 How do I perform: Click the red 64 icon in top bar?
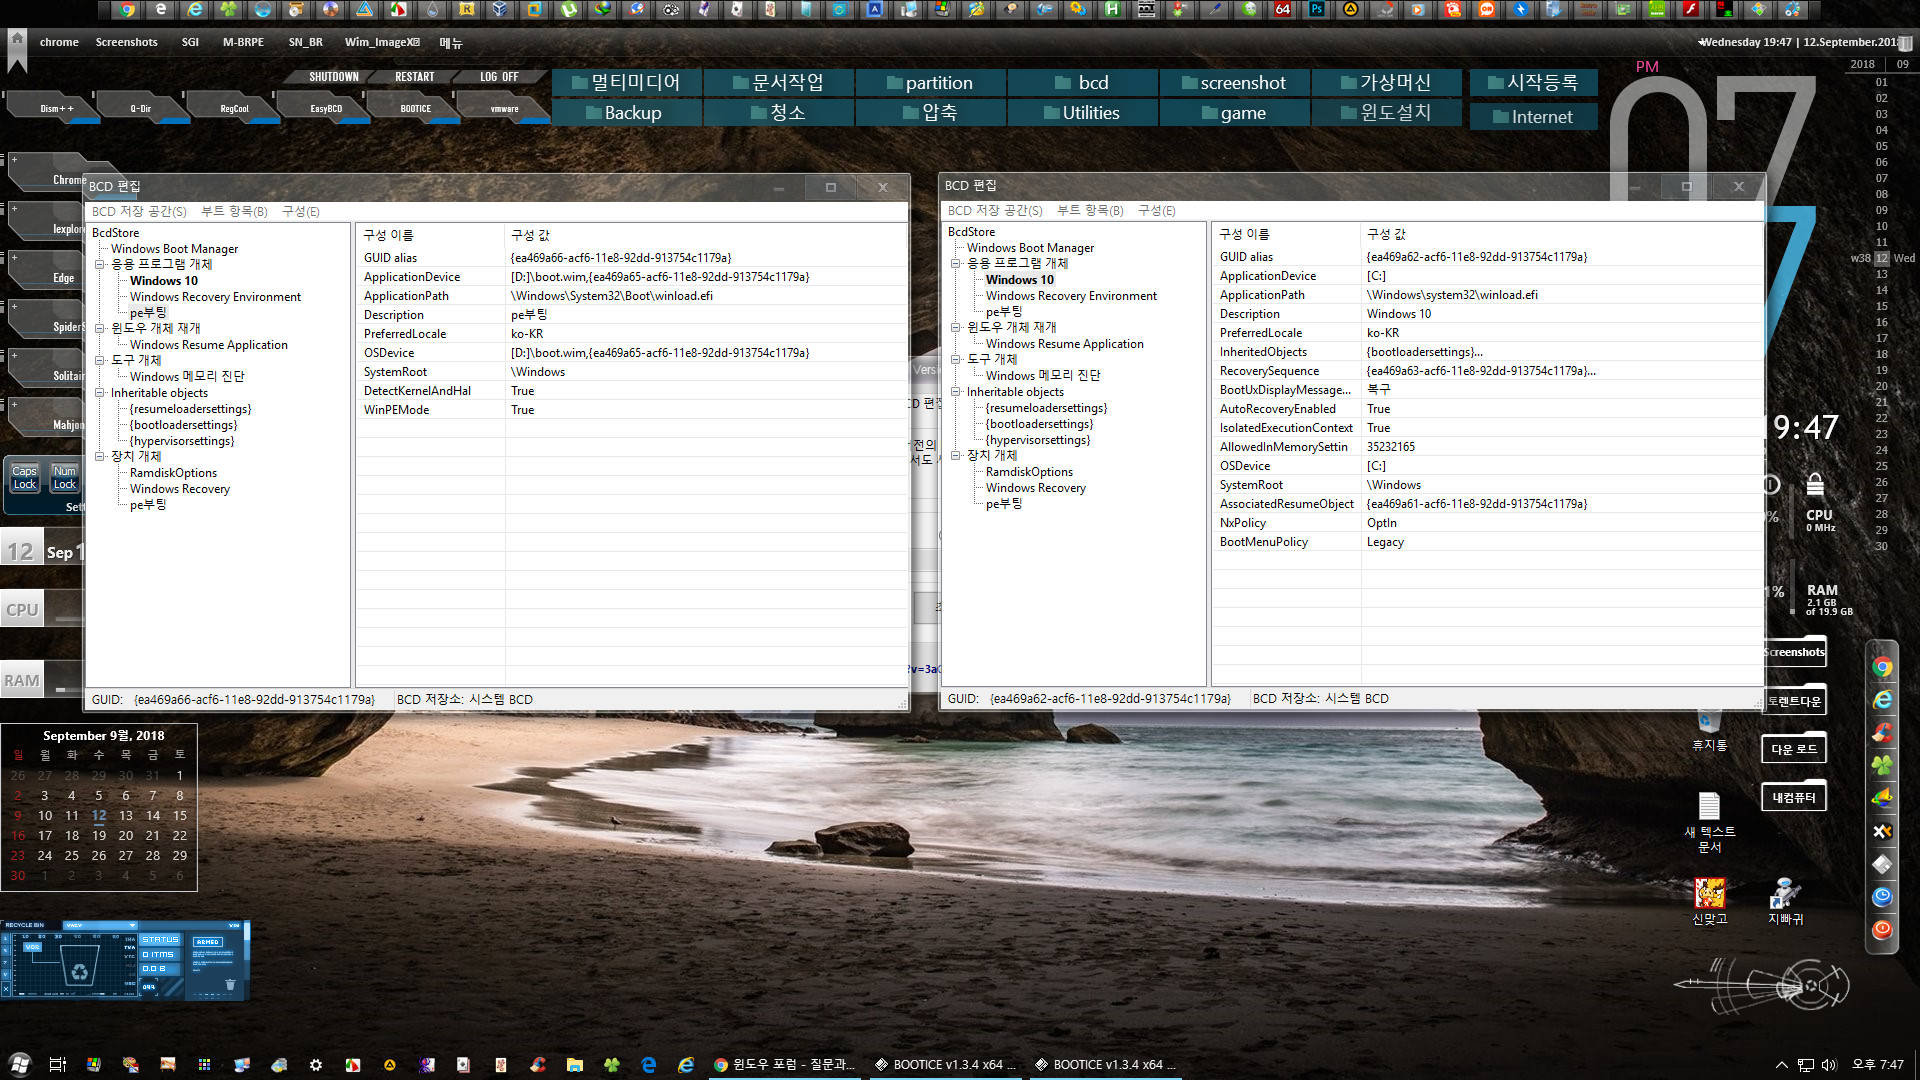1282,10
